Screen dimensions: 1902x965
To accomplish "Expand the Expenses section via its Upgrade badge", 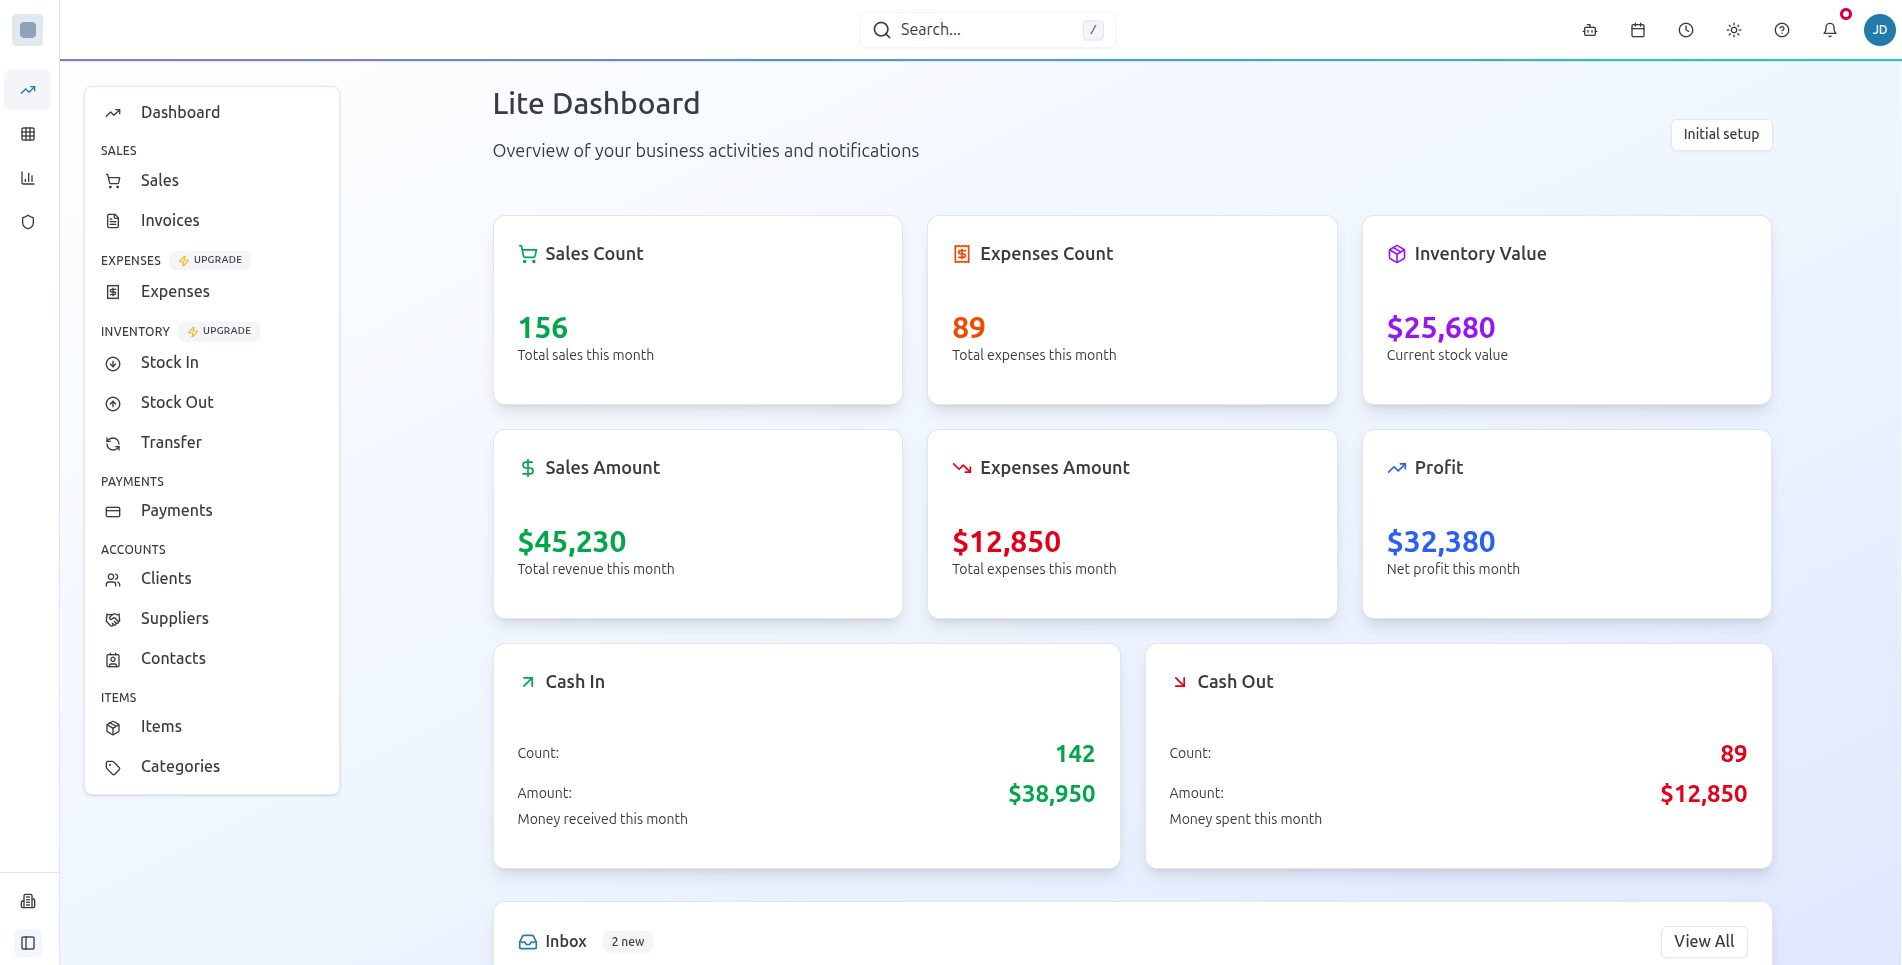I will 209,260.
